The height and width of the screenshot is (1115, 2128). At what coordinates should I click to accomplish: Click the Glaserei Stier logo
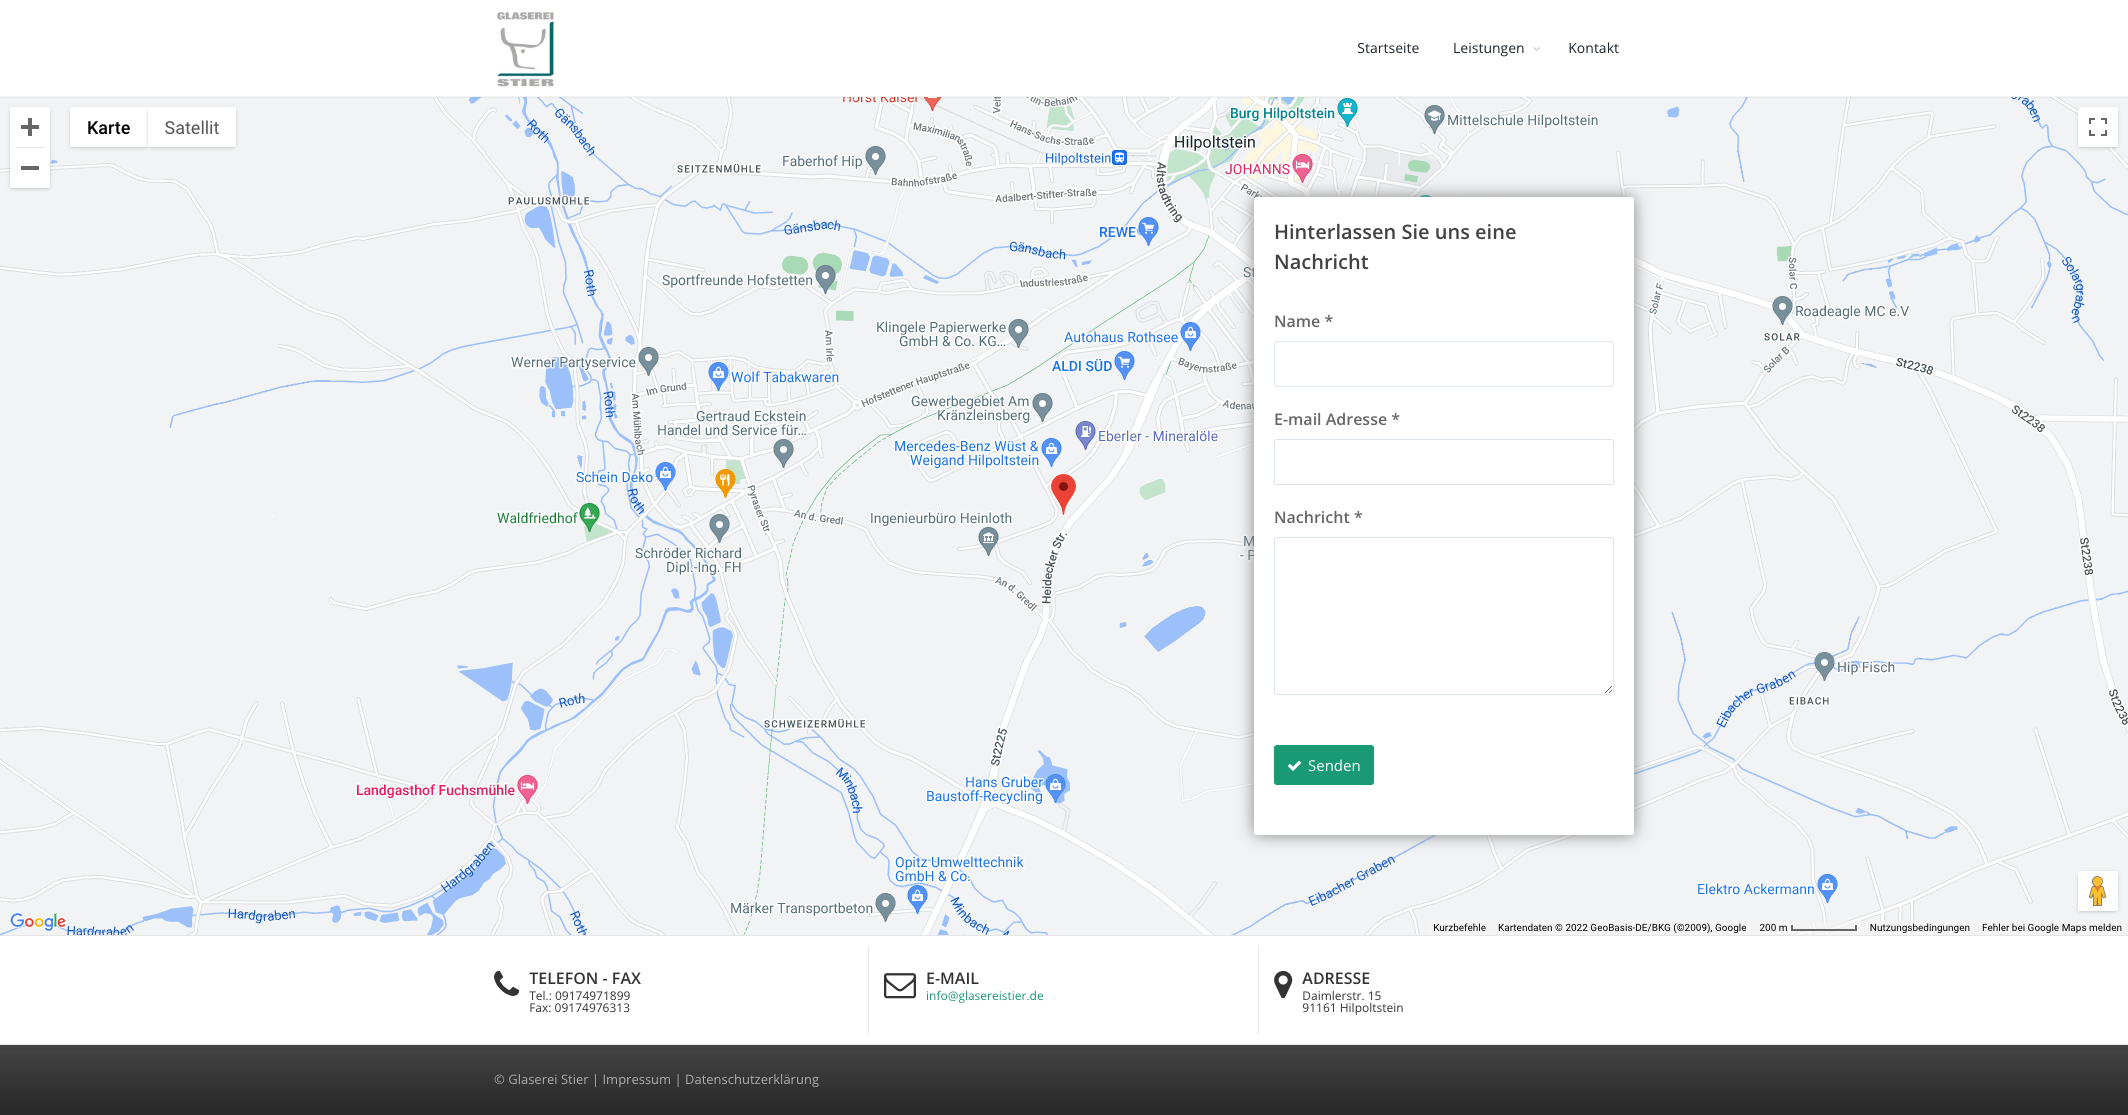(x=525, y=48)
